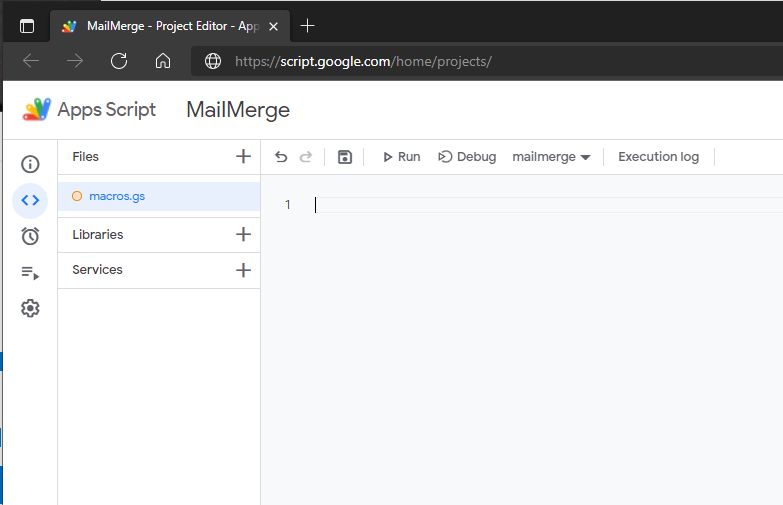Open the Execution log

pos(658,157)
